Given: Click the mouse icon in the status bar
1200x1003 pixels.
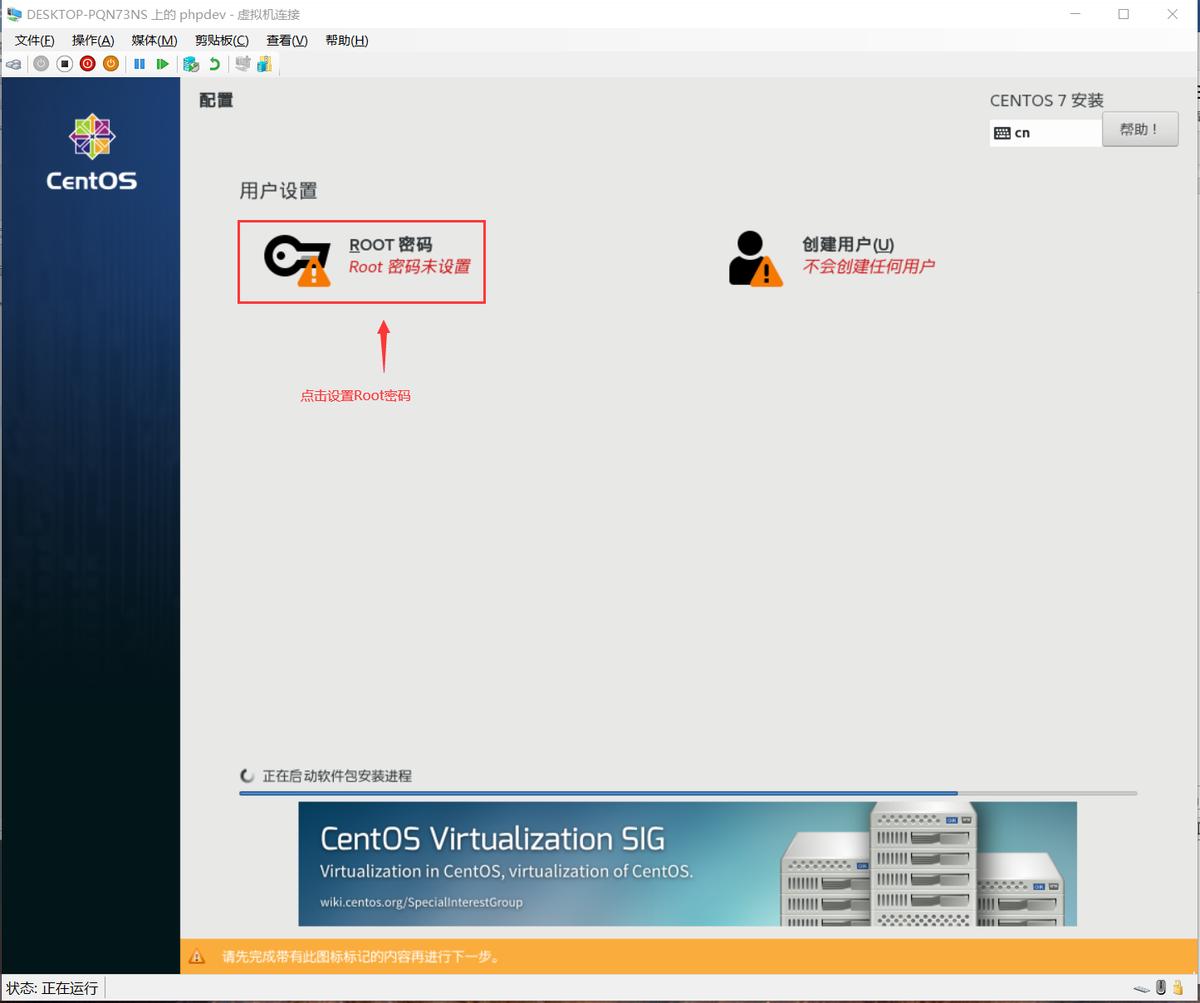Looking at the screenshot, I should point(1161,989).
